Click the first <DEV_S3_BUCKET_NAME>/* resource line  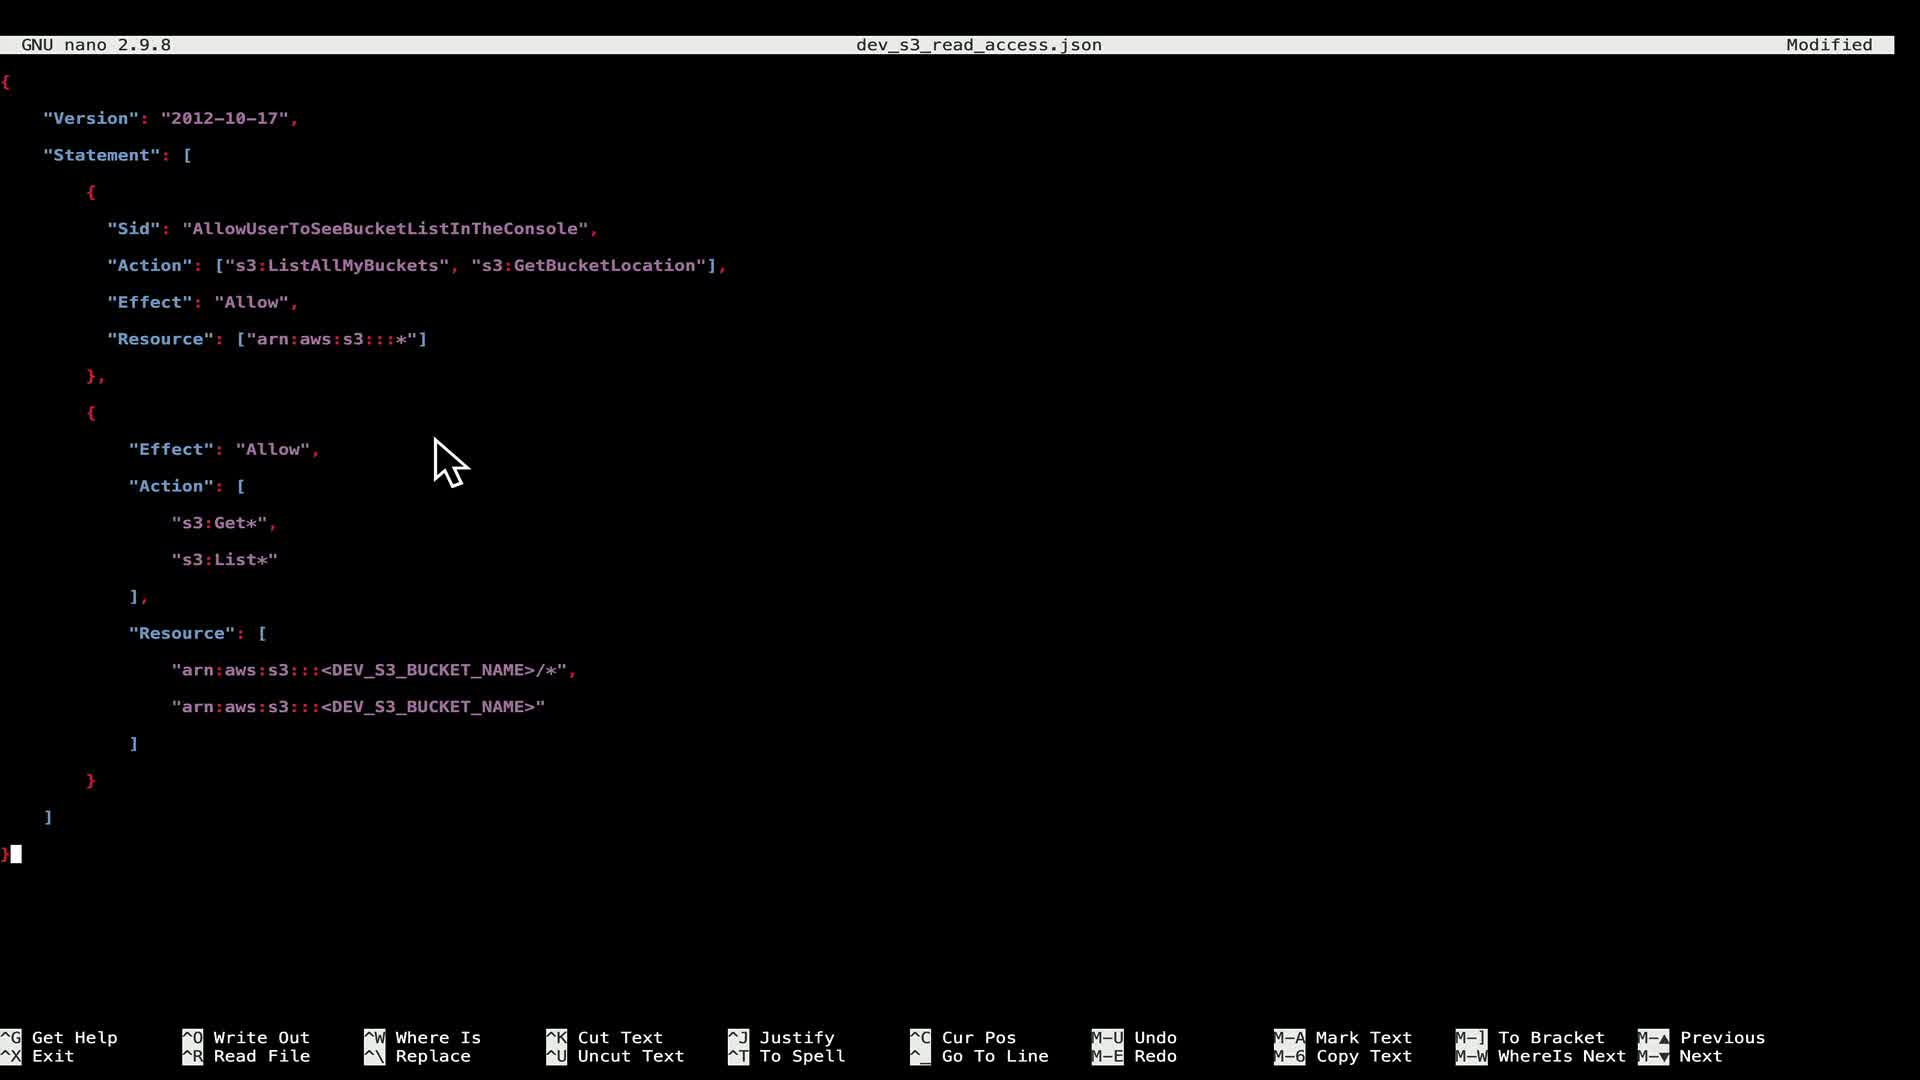(373, 670)
